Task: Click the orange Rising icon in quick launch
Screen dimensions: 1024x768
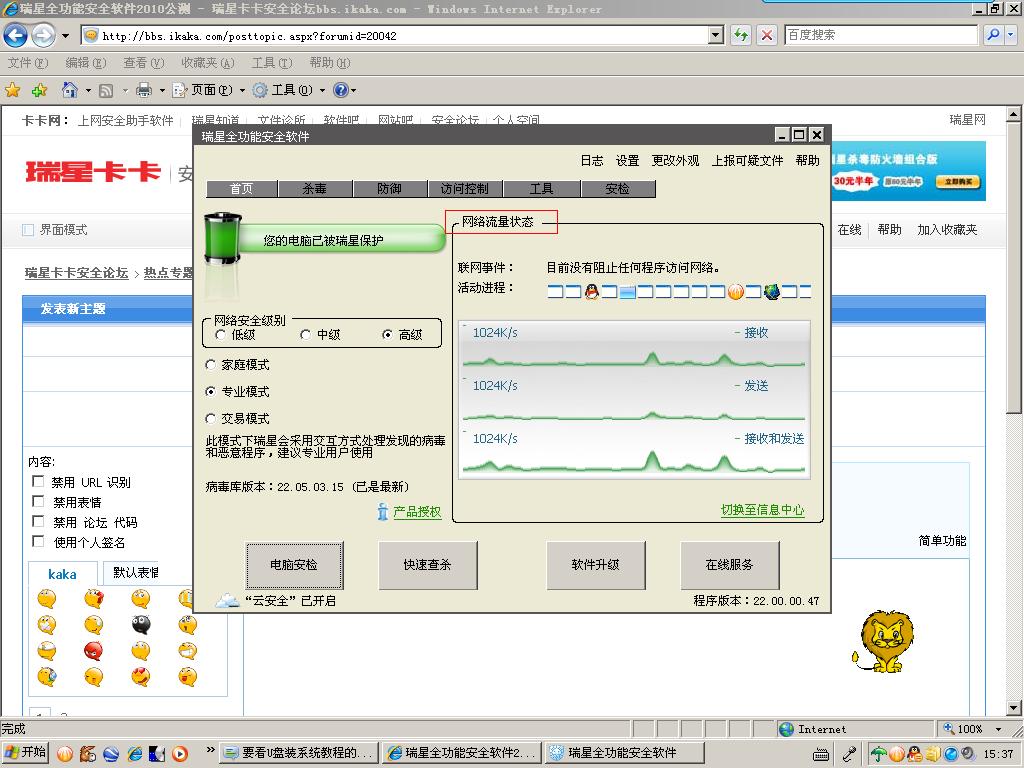Action: pos(65,754)
